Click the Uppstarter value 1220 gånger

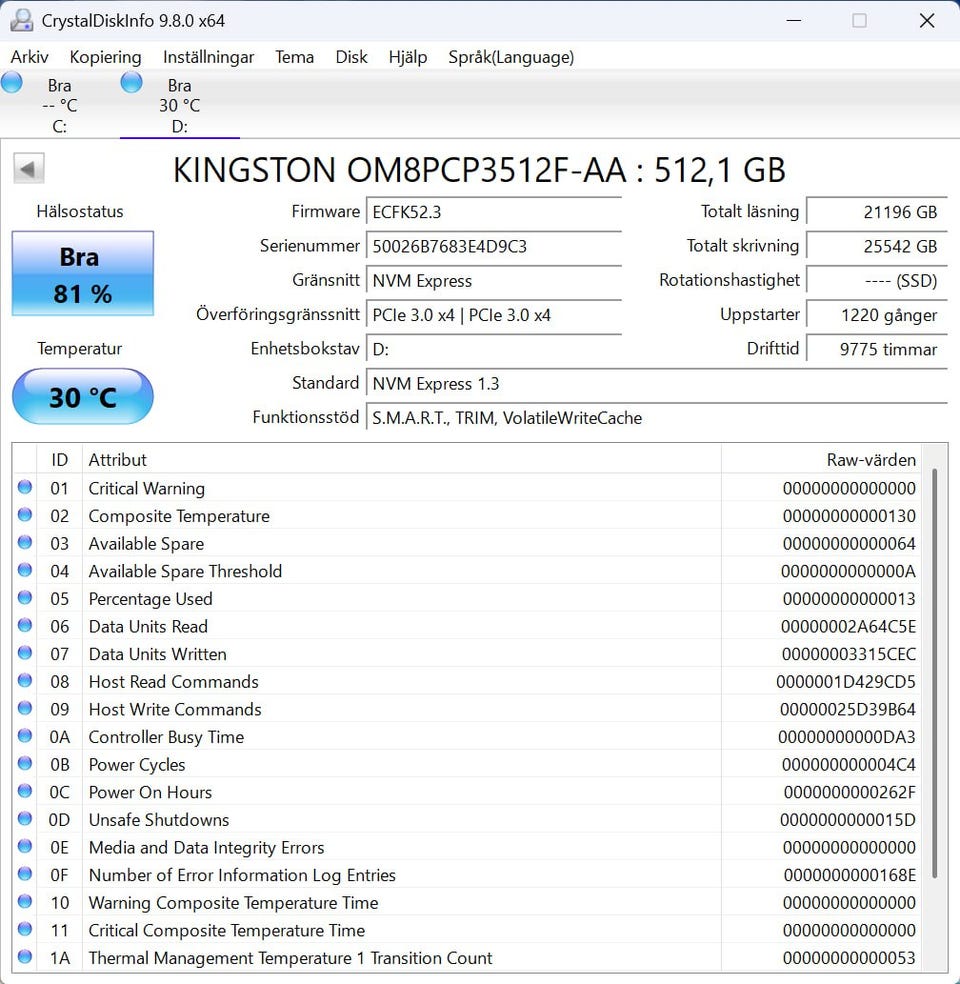(x=877, y=315)
